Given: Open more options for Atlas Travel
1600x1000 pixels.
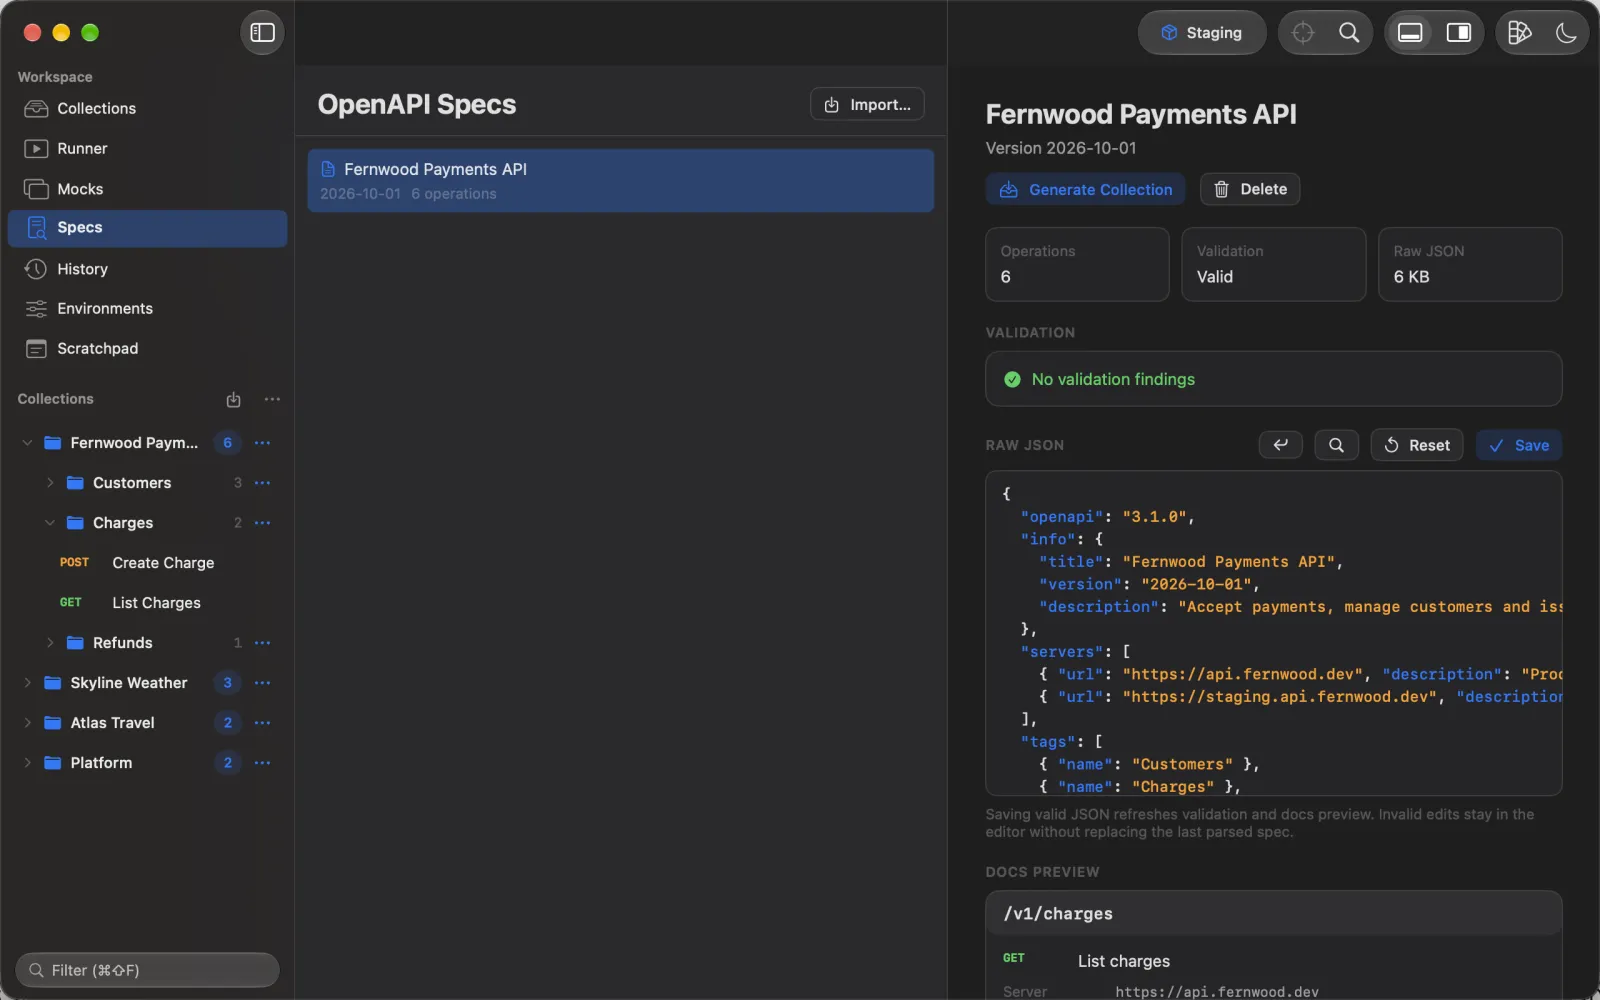Looking at the screenshot, I should click(x=263, y=723).
